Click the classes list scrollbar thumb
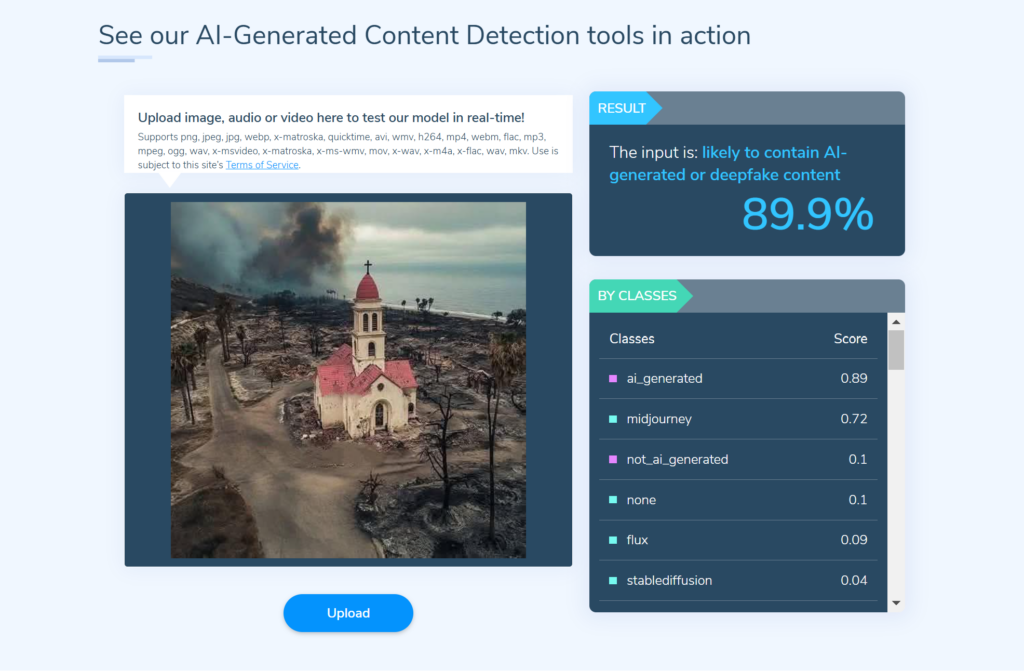1024x671 pixels. click(x=896, y=350)
